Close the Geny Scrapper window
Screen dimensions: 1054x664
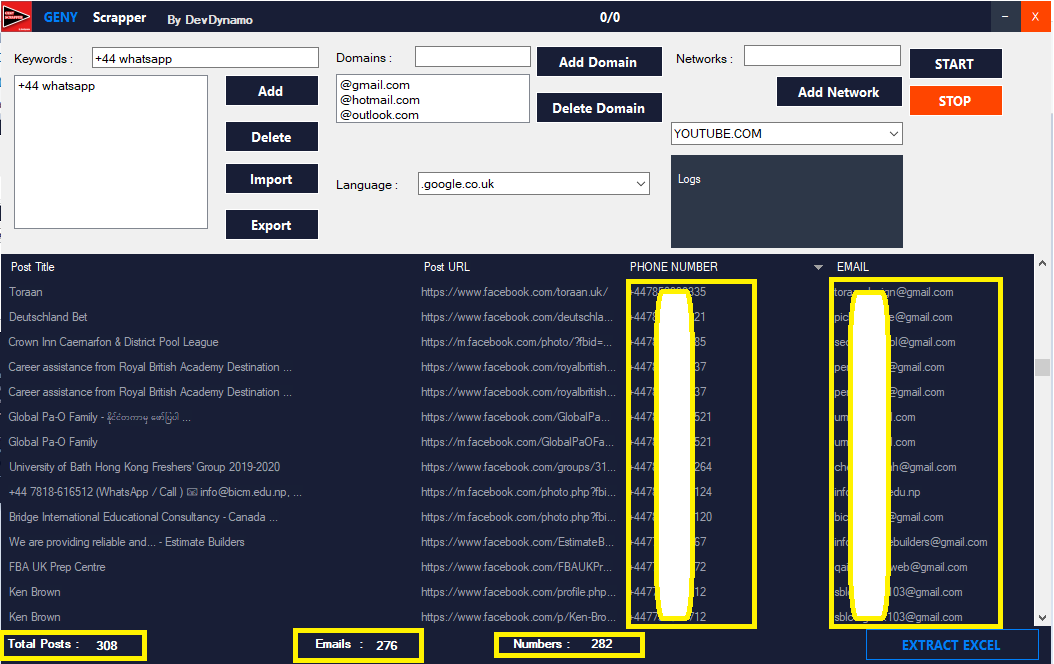1036,17
